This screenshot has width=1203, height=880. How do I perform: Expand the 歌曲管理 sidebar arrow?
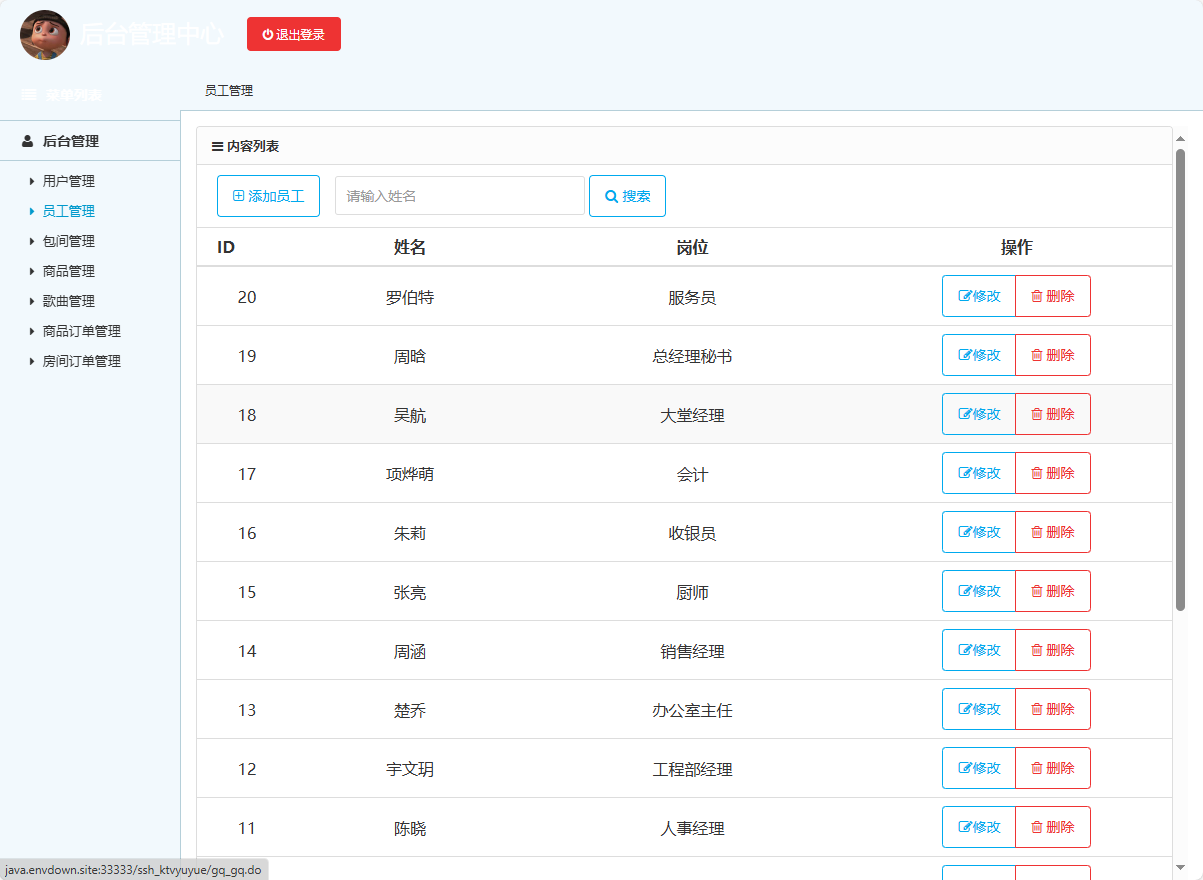coord(31,301)
